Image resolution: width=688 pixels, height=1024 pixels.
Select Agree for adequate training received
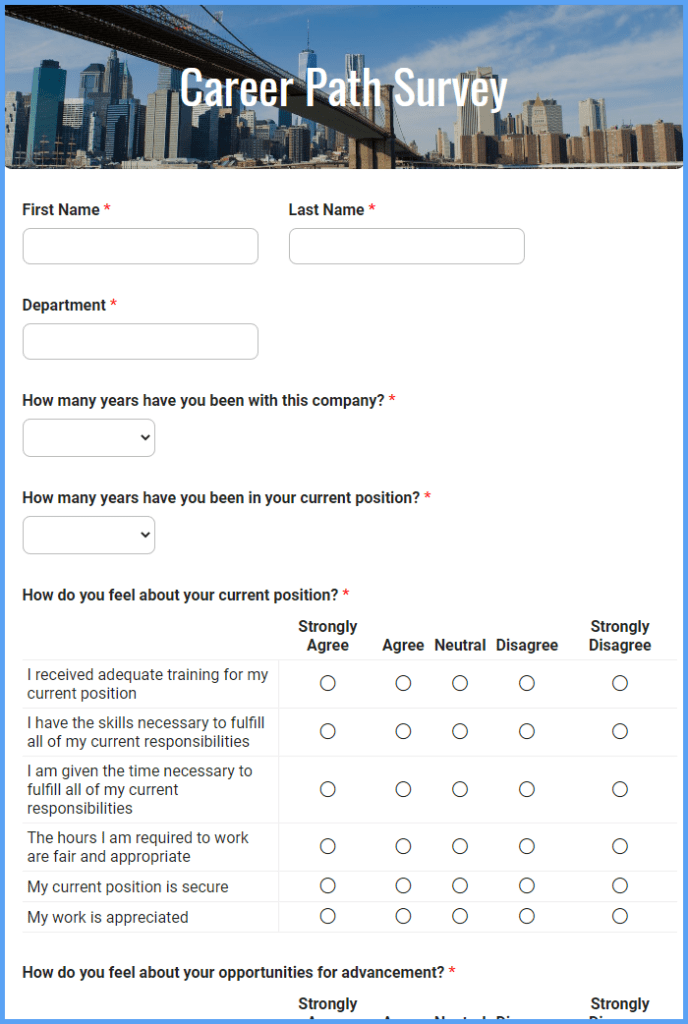[x=403, y=683]
